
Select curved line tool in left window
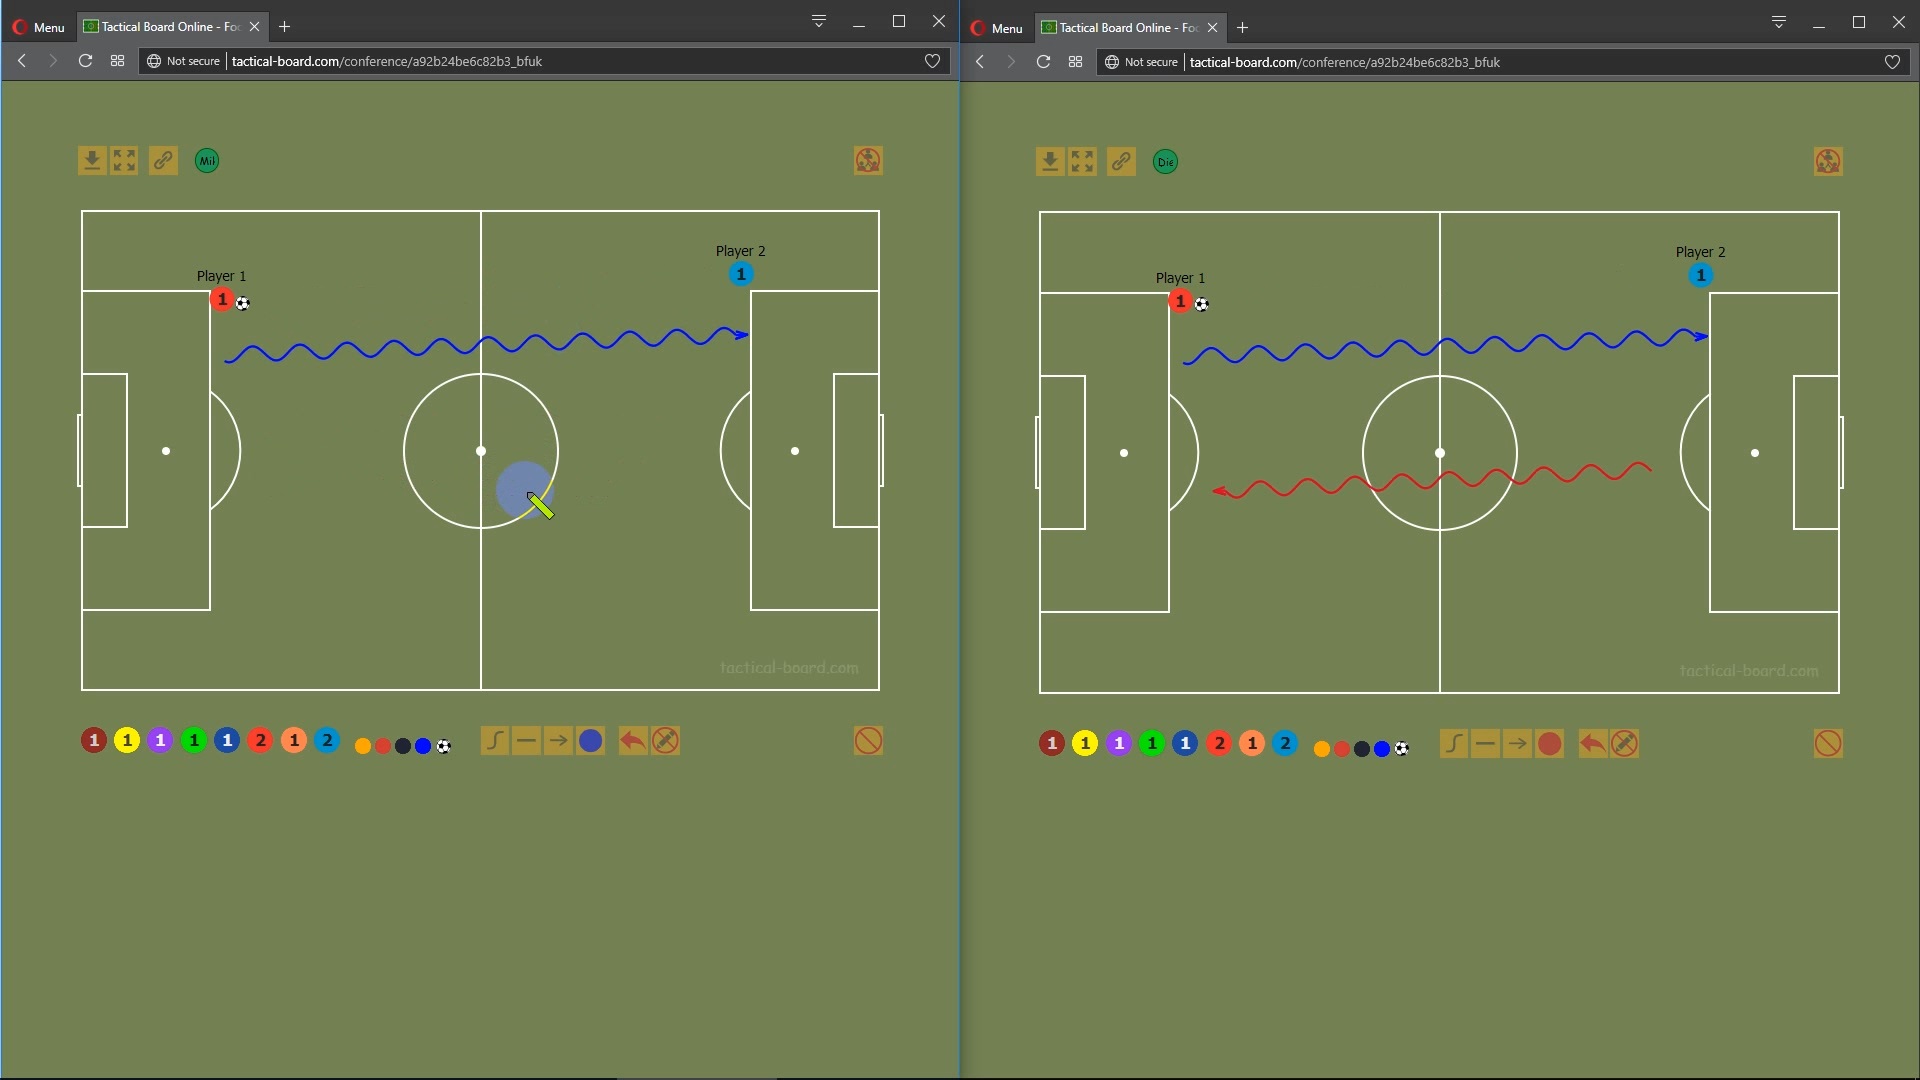[495, 741]
